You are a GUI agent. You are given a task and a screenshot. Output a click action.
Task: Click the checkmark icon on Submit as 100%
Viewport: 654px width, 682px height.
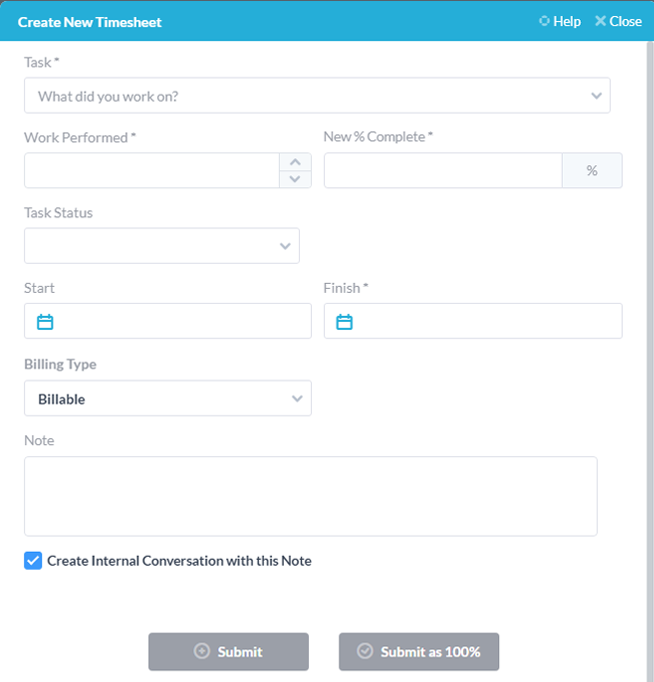[365, 652]
